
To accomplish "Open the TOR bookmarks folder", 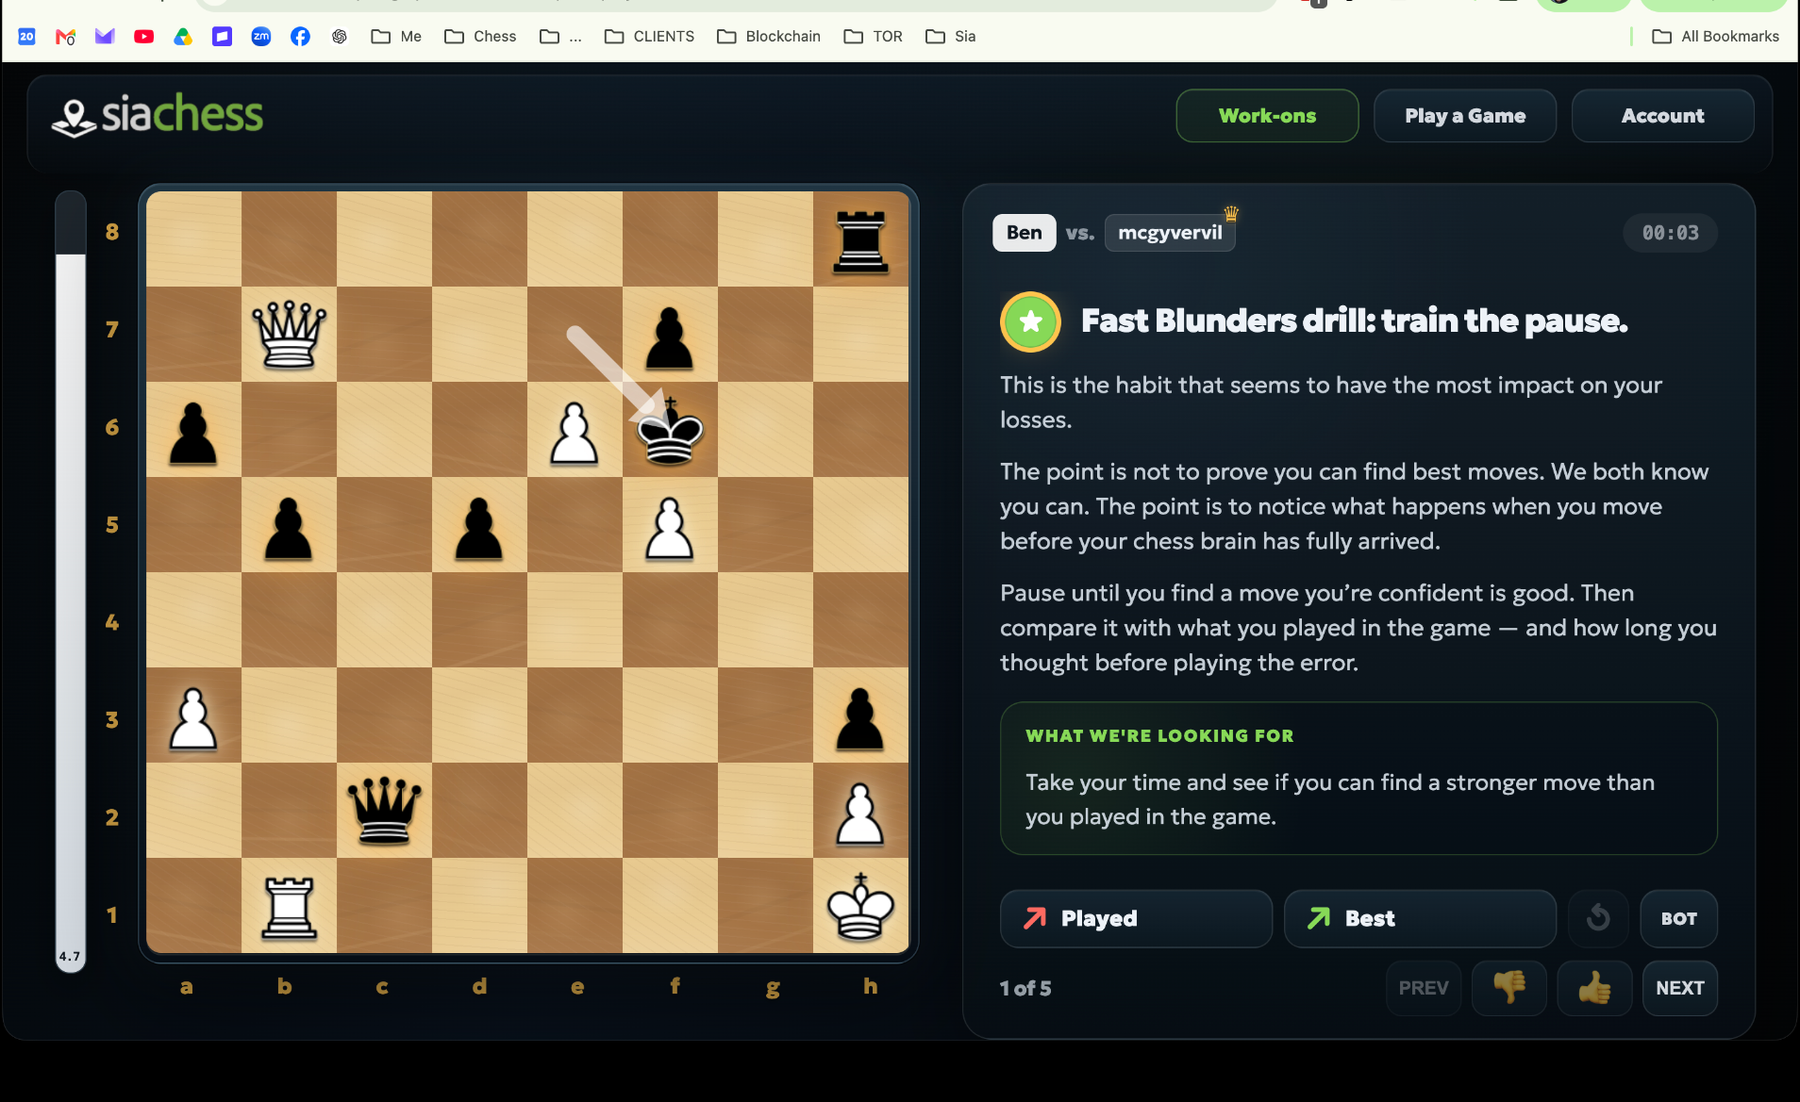I will click(873, 36).
